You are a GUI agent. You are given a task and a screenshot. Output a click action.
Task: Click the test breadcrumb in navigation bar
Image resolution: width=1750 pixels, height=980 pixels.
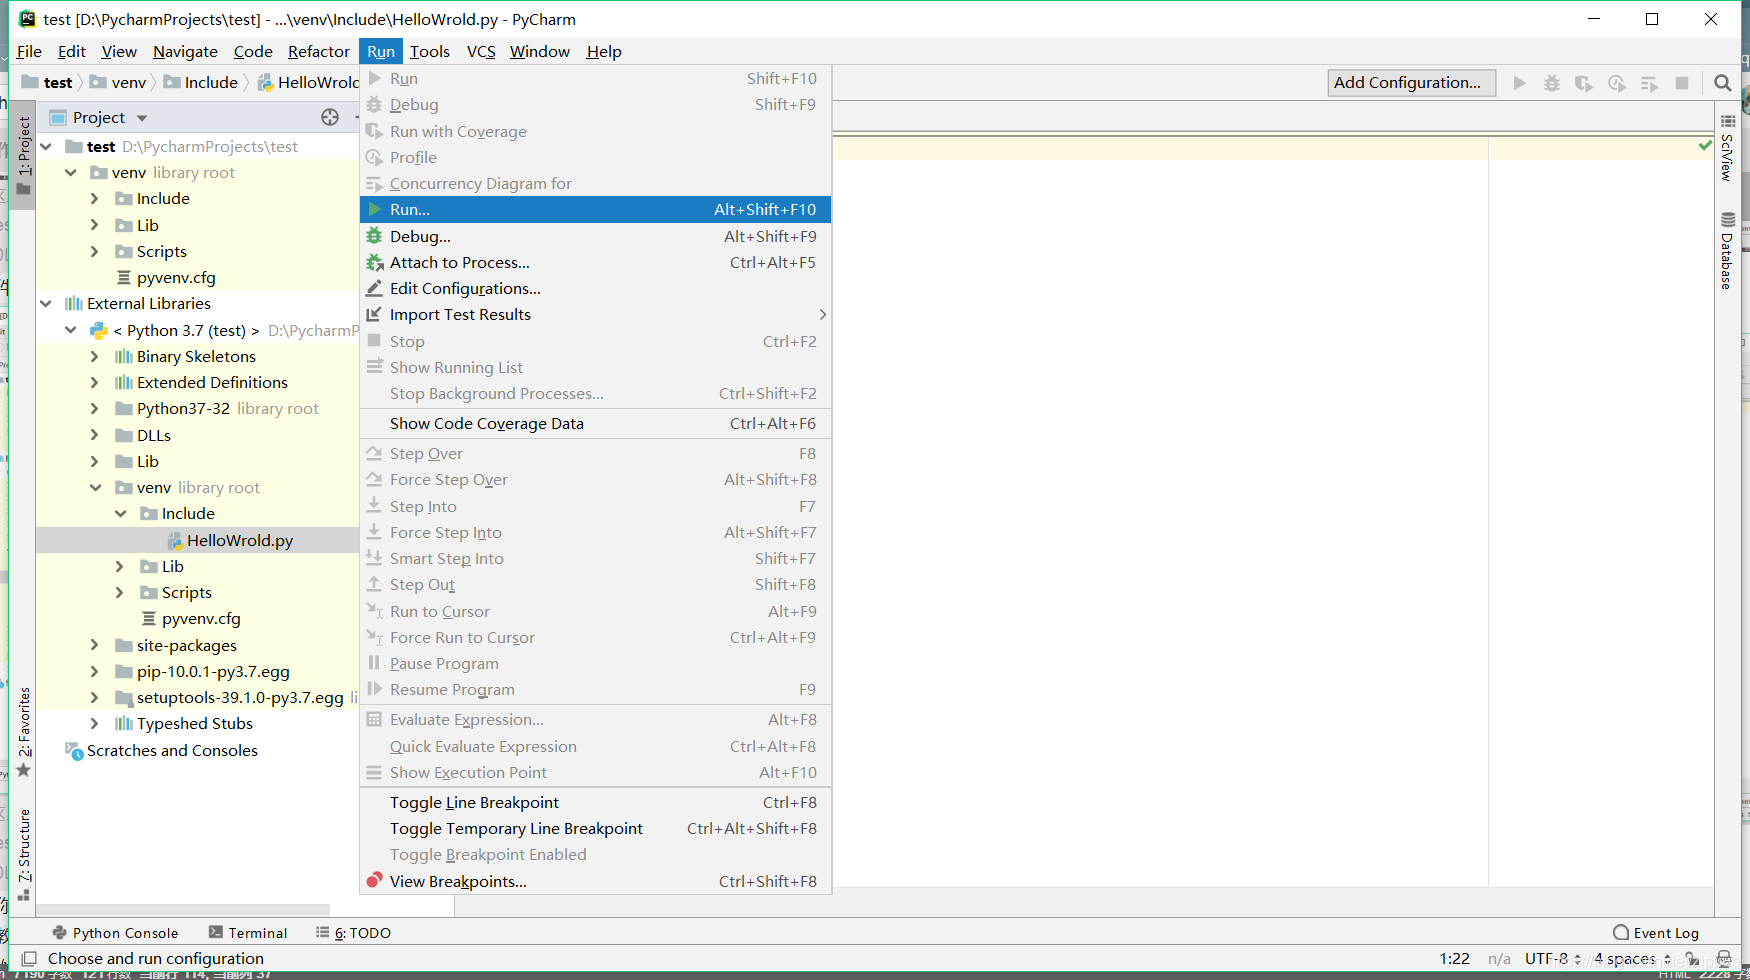[47, 82]
